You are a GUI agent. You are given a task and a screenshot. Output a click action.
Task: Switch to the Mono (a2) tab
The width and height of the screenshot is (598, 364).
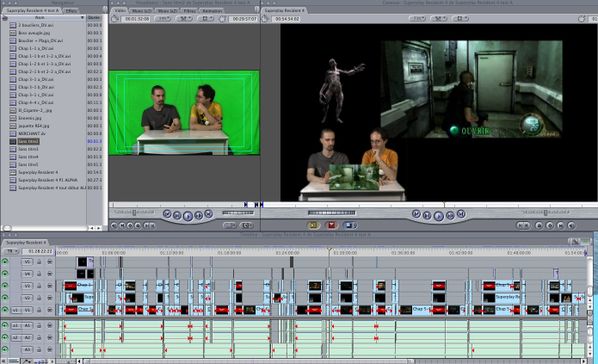coord(167,11)
